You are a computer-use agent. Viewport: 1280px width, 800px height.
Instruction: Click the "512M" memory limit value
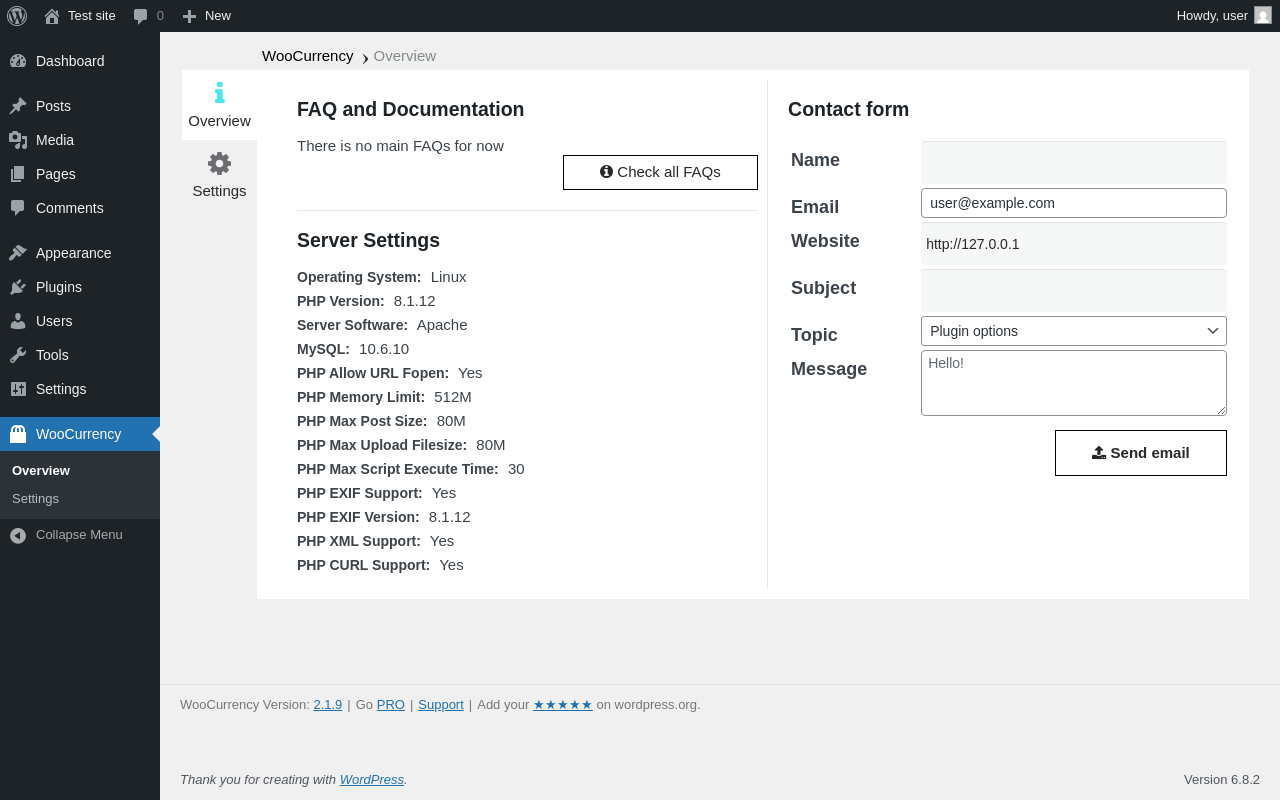453,397
